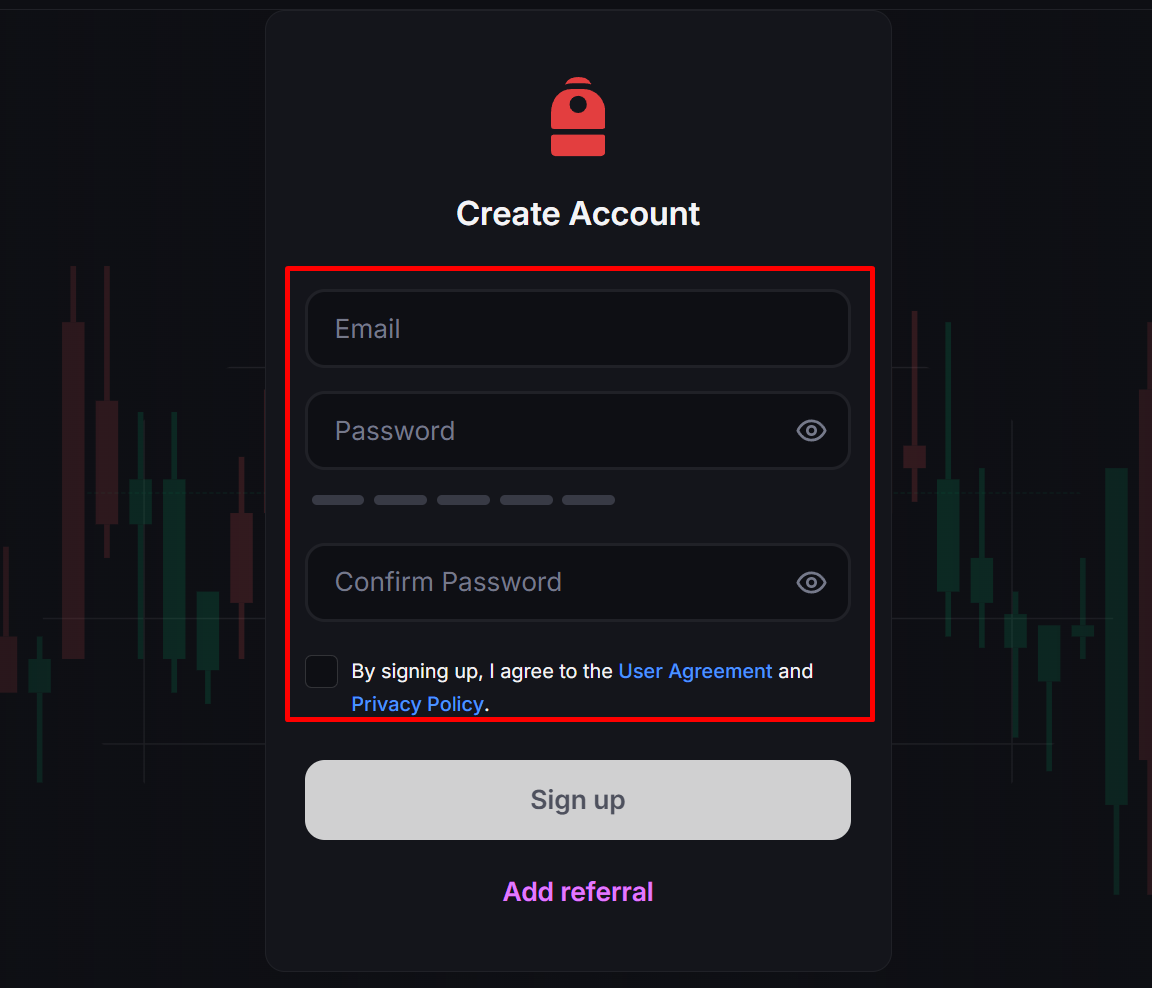Check the agreement checkbox

322,671
